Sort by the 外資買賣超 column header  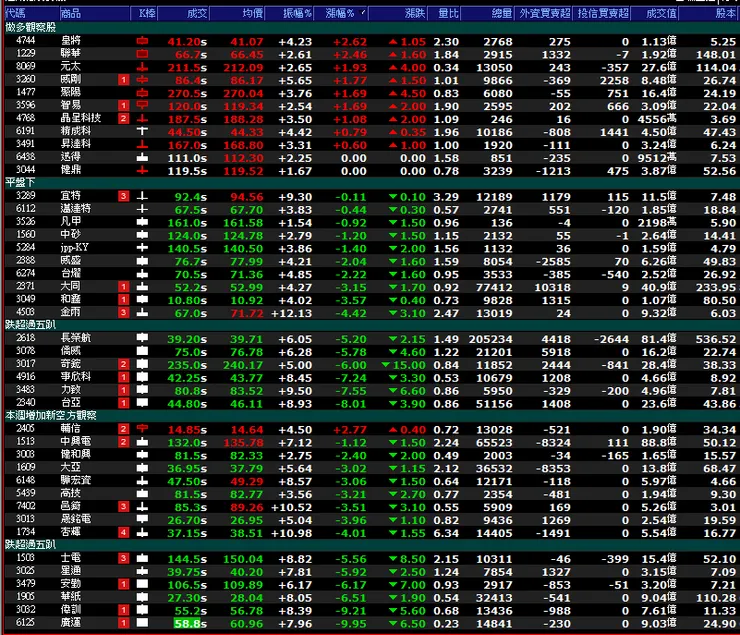click(x=544, y=14)
